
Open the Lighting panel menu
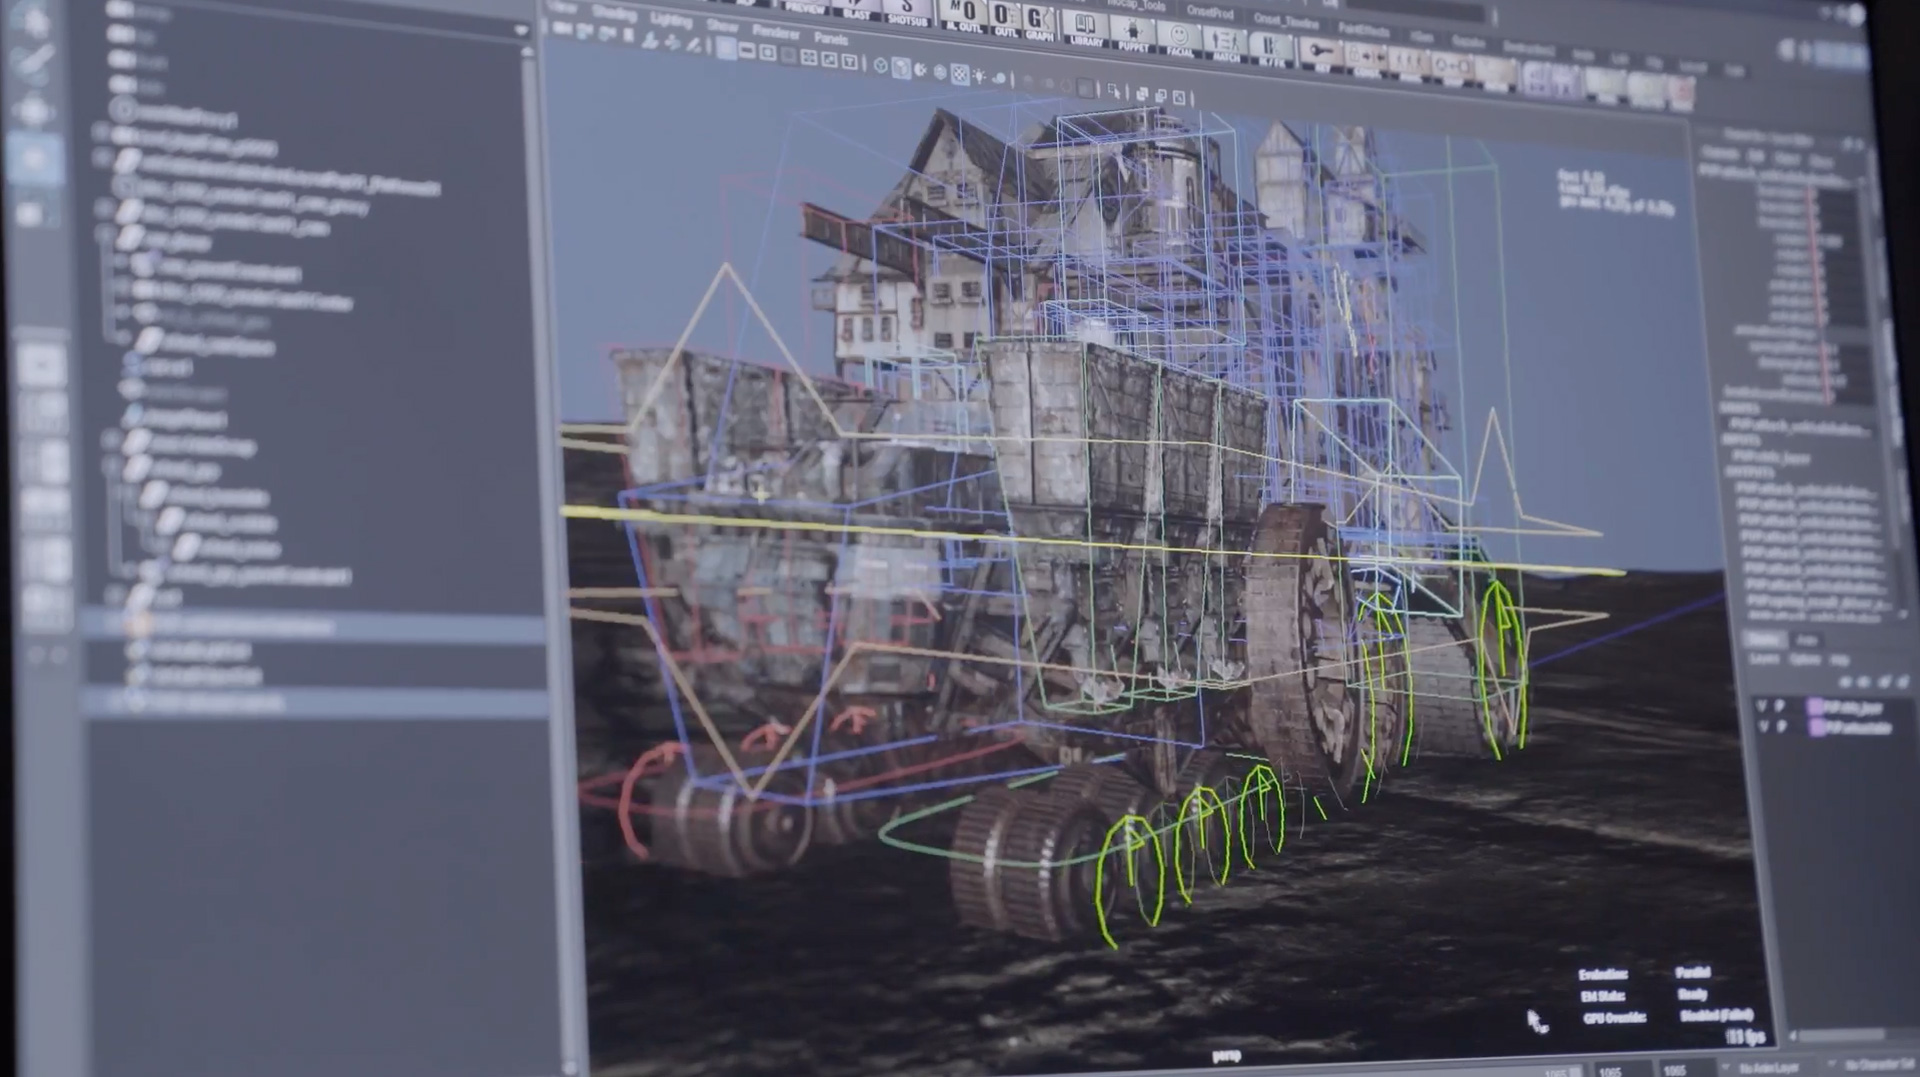[x=670, y=19]
